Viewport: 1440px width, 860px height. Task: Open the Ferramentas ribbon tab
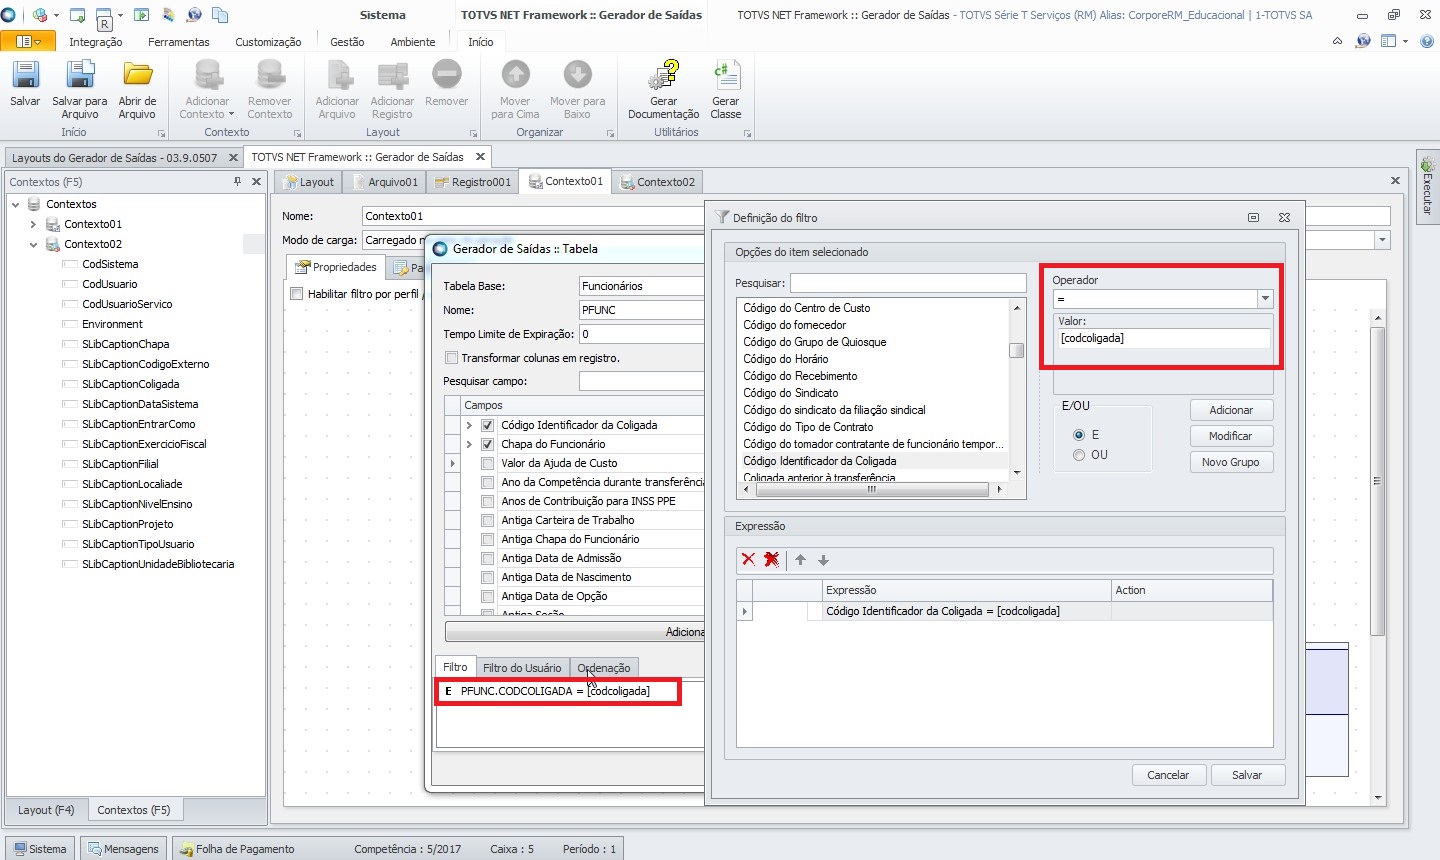(179, 42)
